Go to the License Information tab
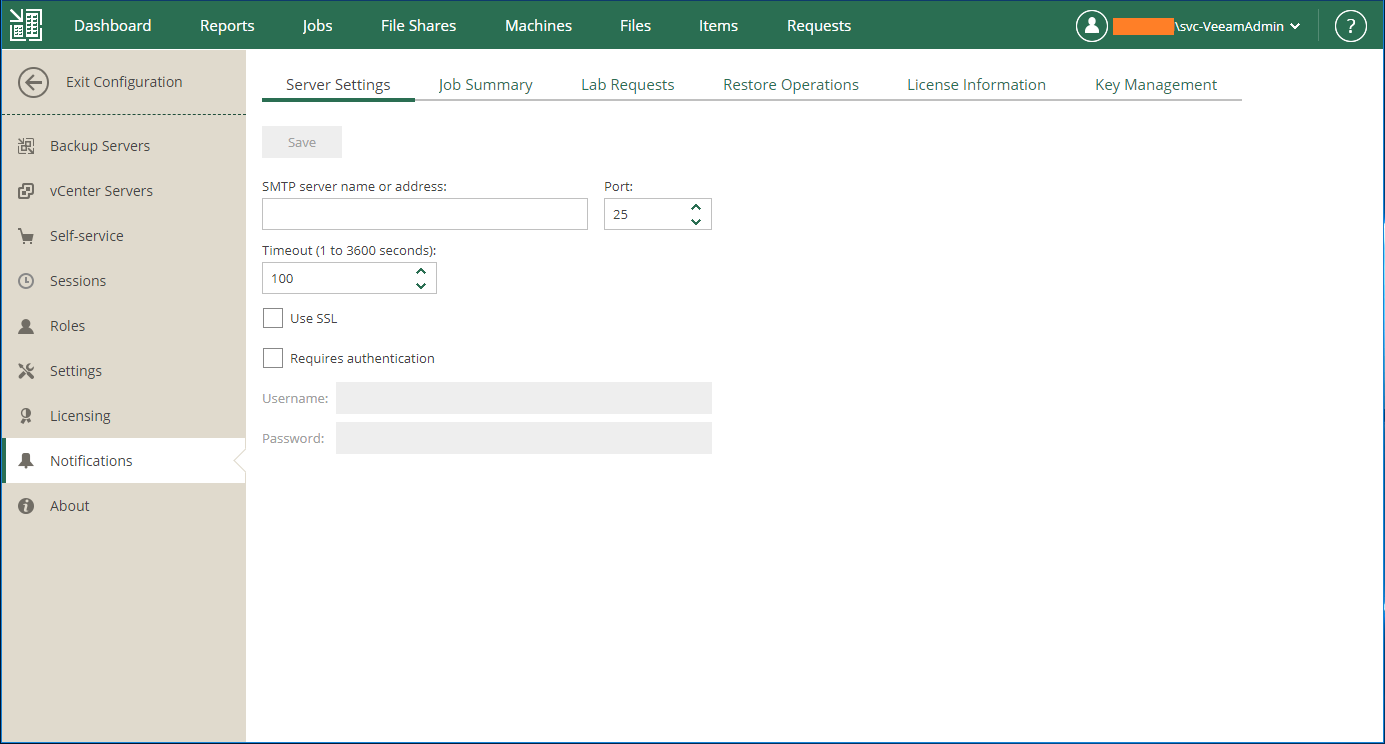This screenshot has height=744, width=1385. coord(977,85)
